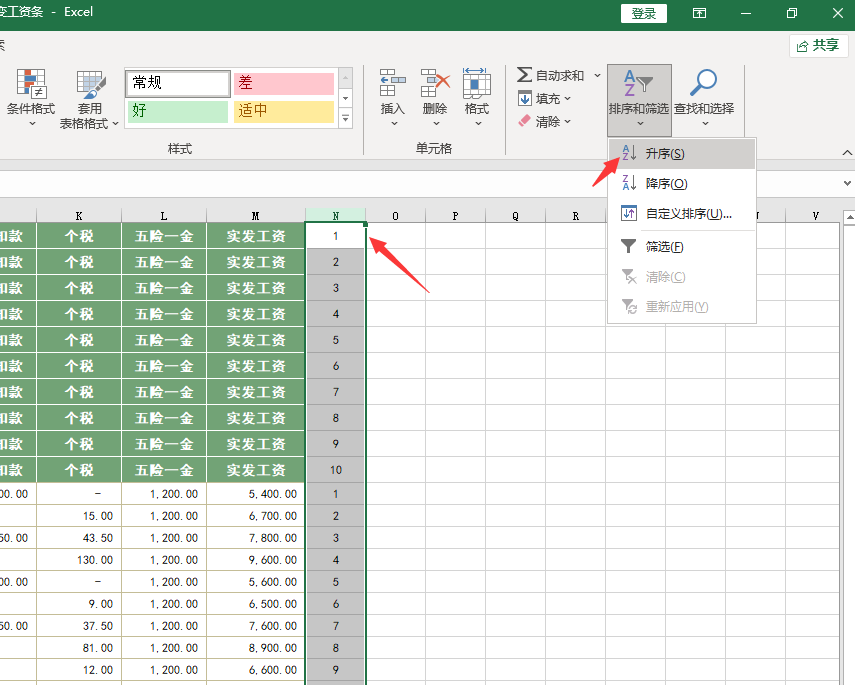Click the Login (登录) button
855x685 pixels.
pyautogui.click(x=644, y=13)
